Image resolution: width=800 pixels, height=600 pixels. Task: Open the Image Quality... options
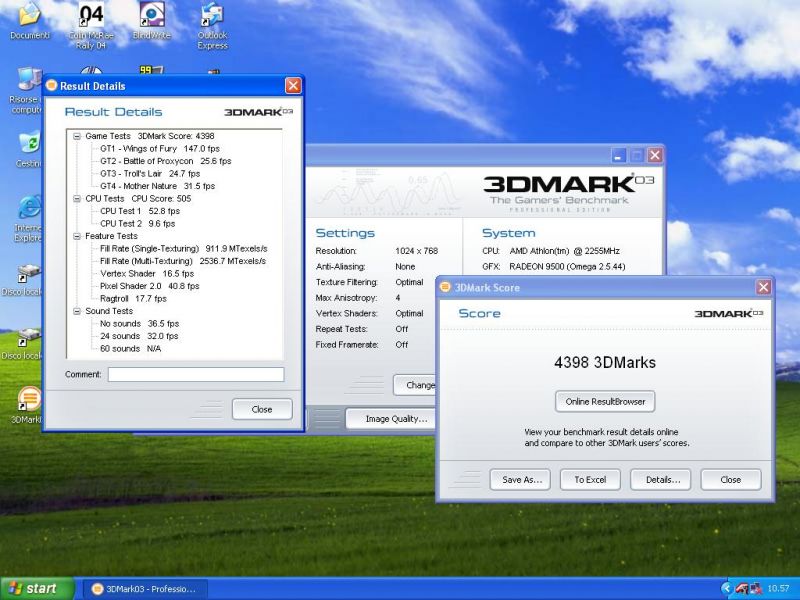391,419
